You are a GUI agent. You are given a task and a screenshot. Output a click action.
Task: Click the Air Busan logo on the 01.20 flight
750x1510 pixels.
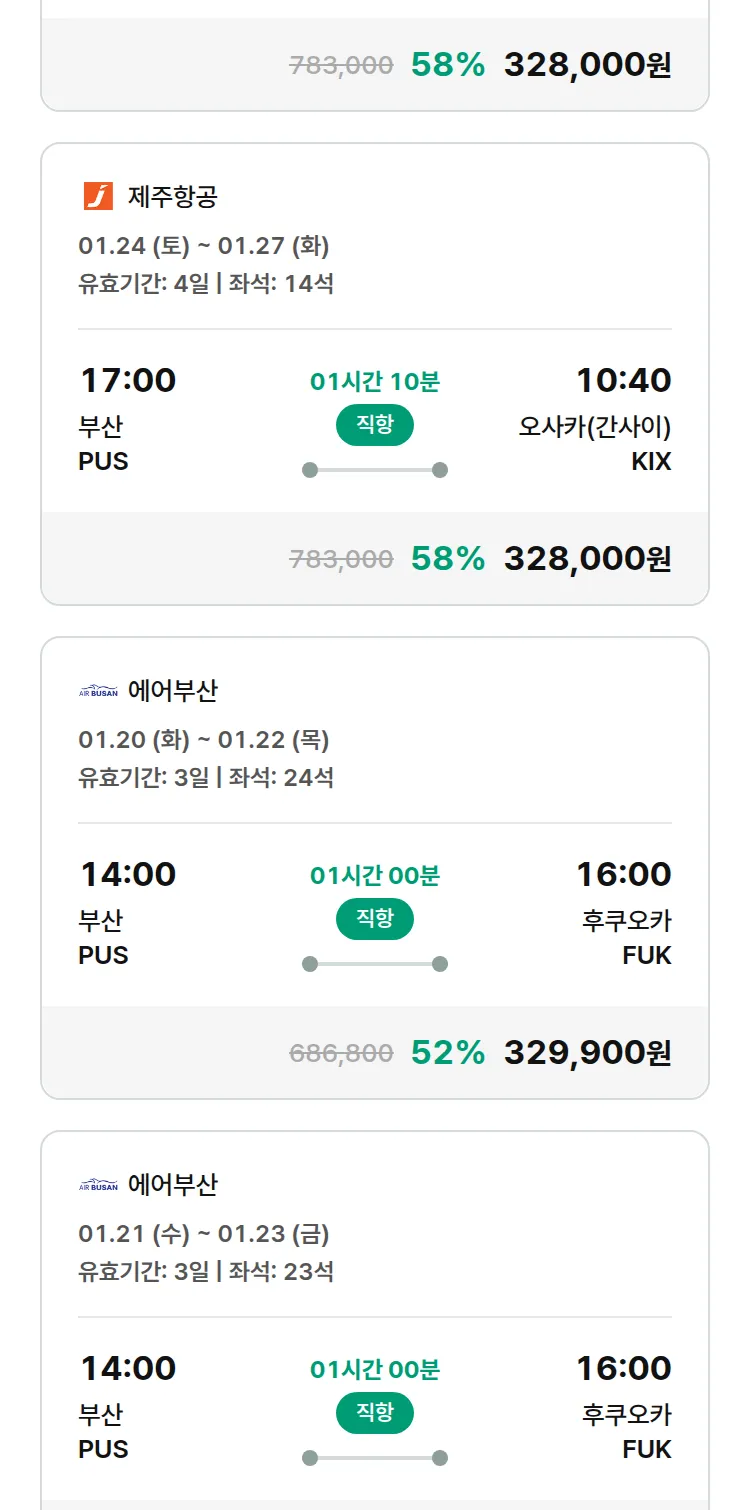click(x=98, y=691)
